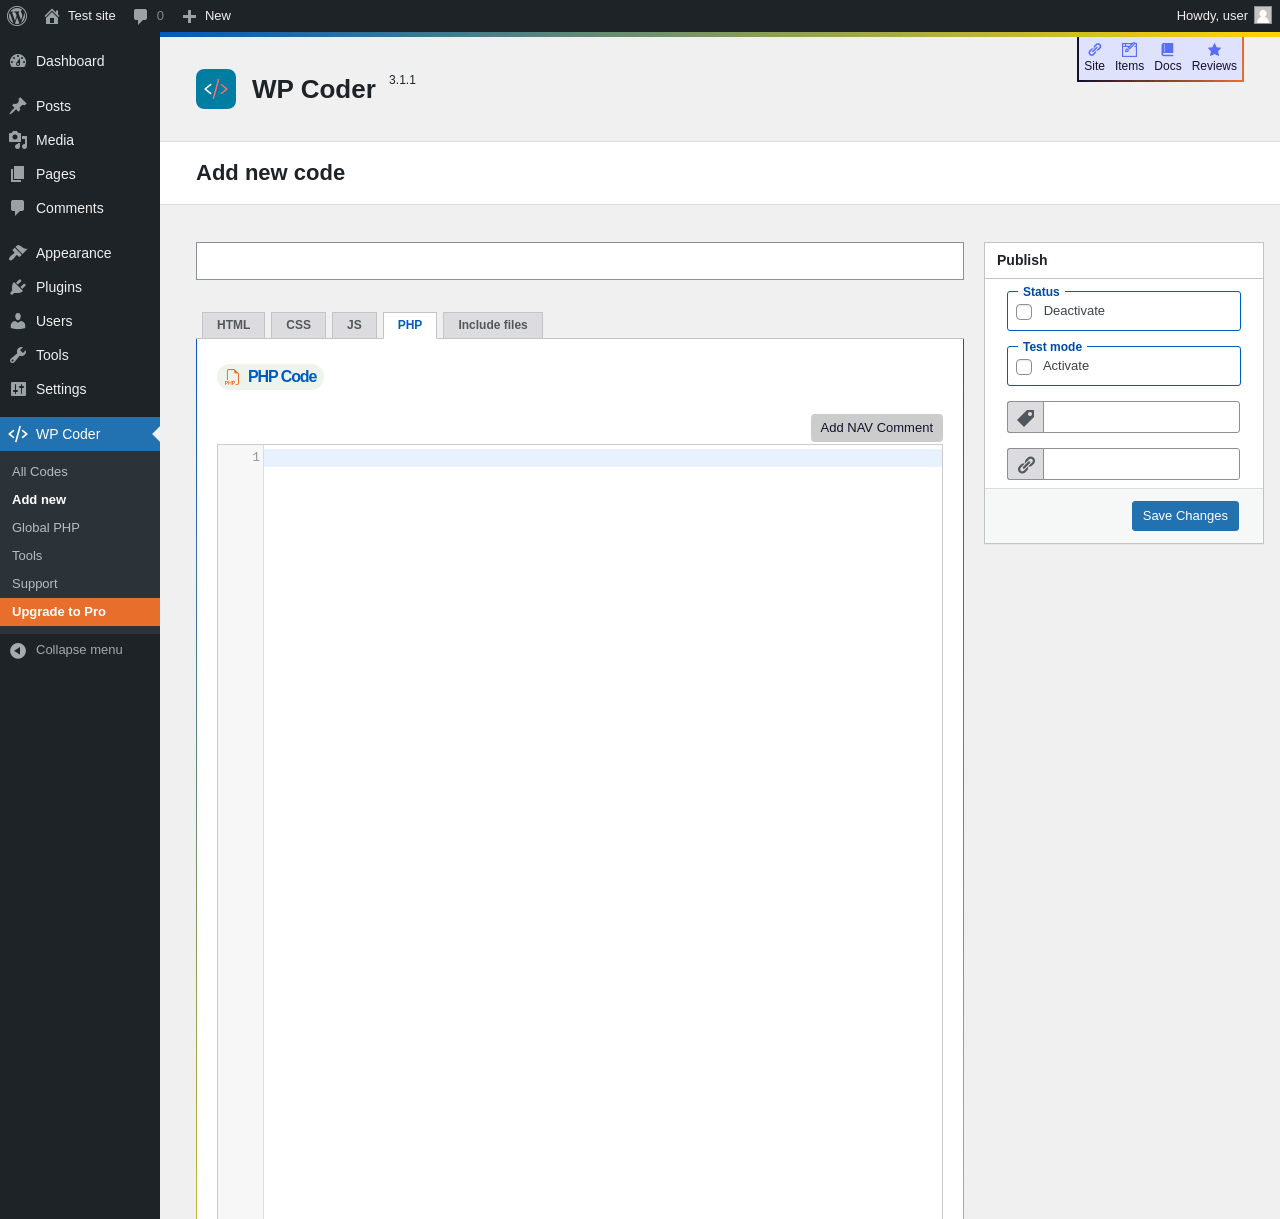Screen dimensions: 1280x1219
Task: Click the Settings sliders icon
Action: (x=18, y=389)
